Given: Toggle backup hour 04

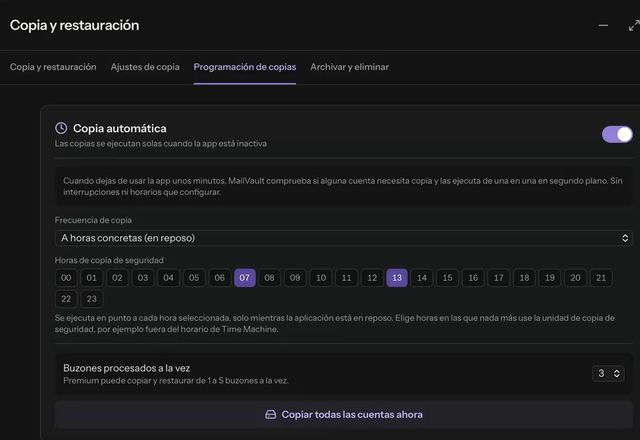Looking at the screenshot, I should coord(168,278).
